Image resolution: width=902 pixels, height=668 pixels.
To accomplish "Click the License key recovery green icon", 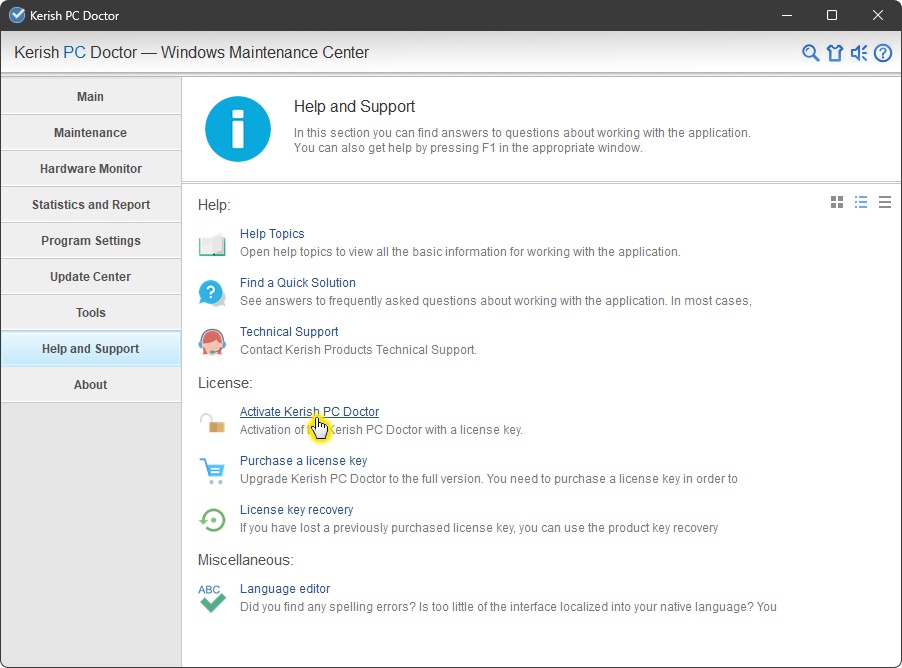I will (212, 519).
